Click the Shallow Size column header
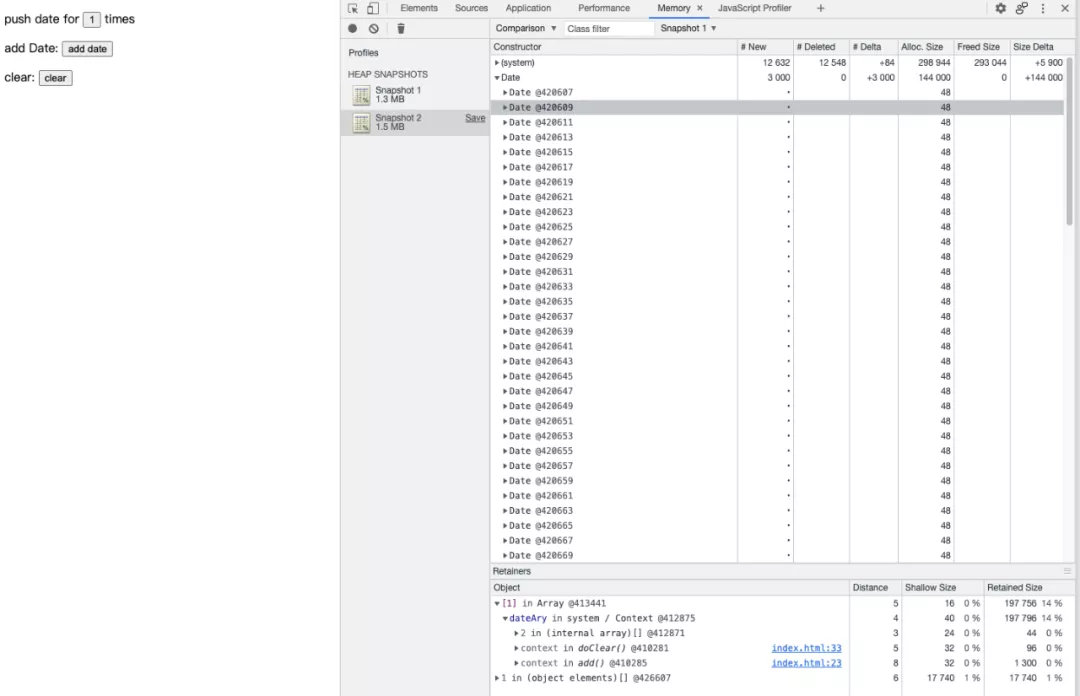 [941, 588]
